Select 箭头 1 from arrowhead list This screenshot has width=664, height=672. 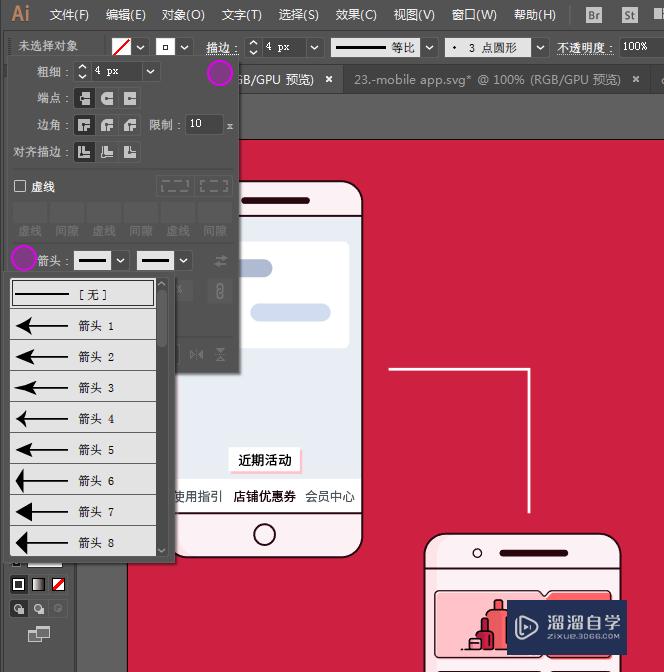tap(83, 325)
